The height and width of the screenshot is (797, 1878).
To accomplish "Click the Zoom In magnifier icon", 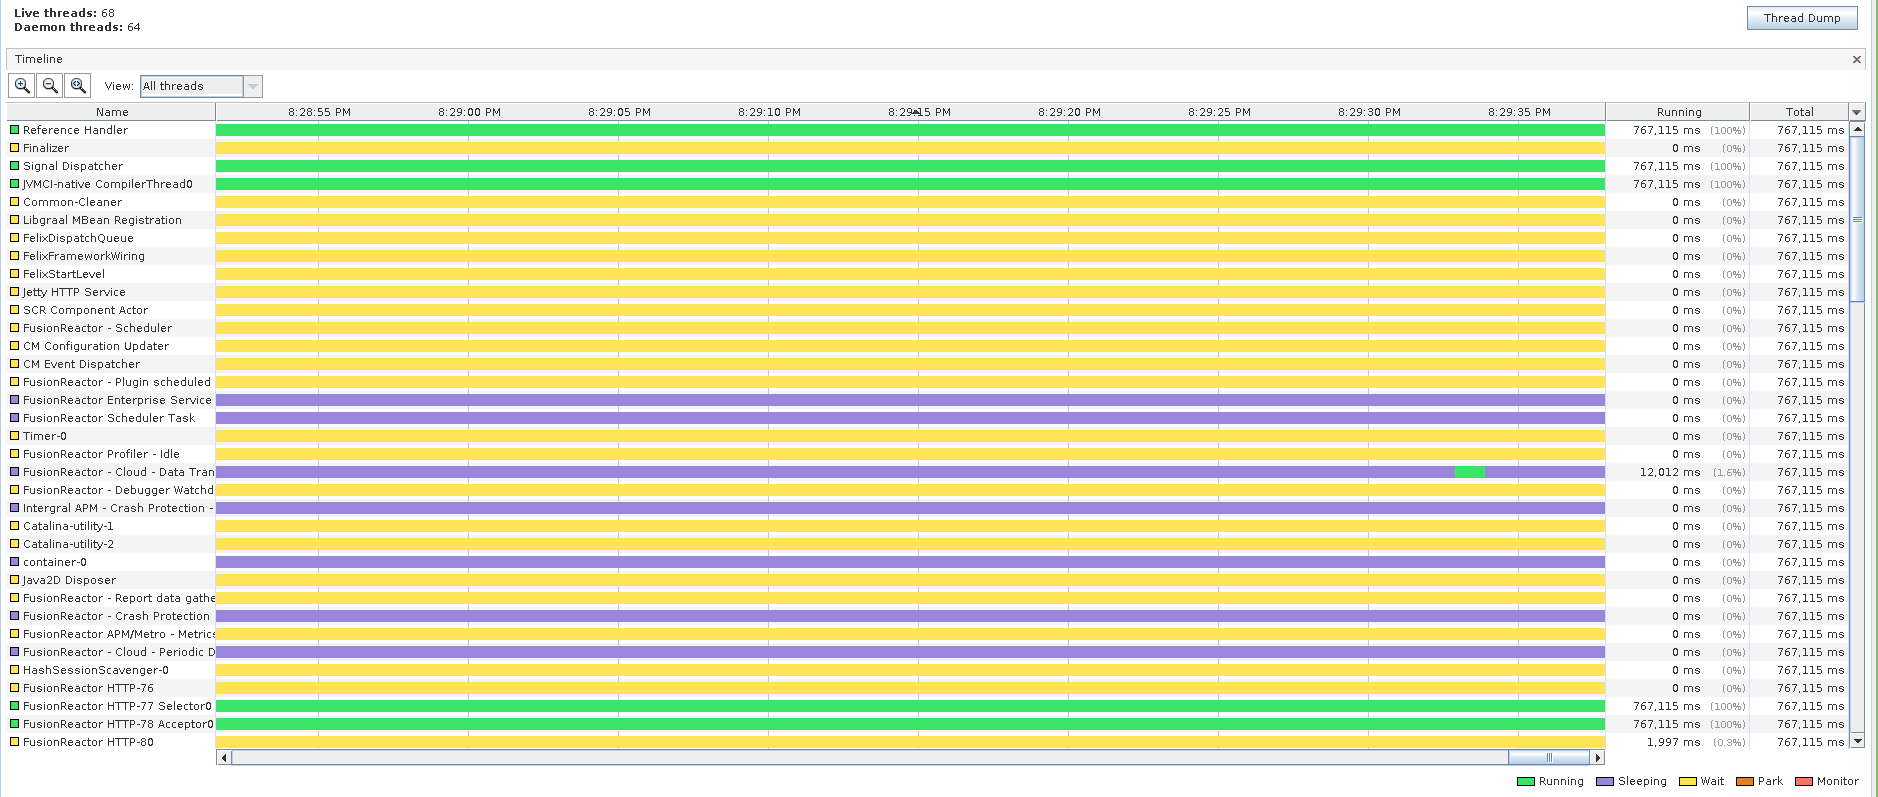I will click(x=22, y=86).
